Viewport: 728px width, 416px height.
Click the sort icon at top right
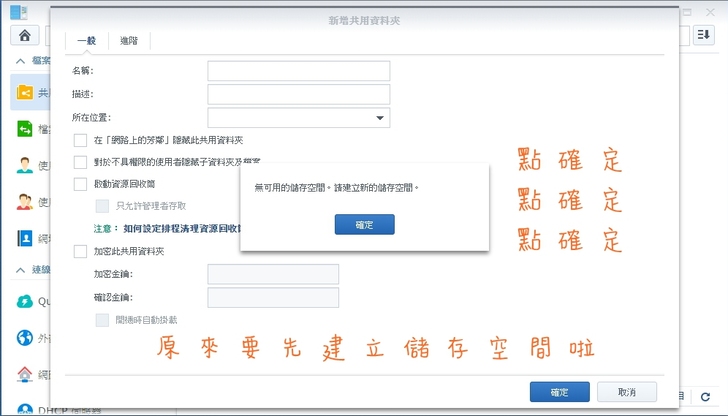[704, 35]
